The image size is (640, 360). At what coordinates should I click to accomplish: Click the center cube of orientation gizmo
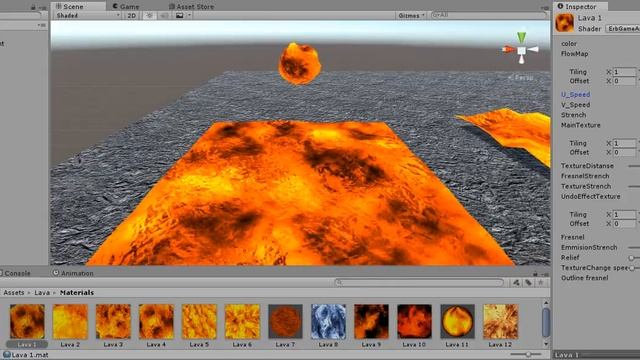(522, 51)
